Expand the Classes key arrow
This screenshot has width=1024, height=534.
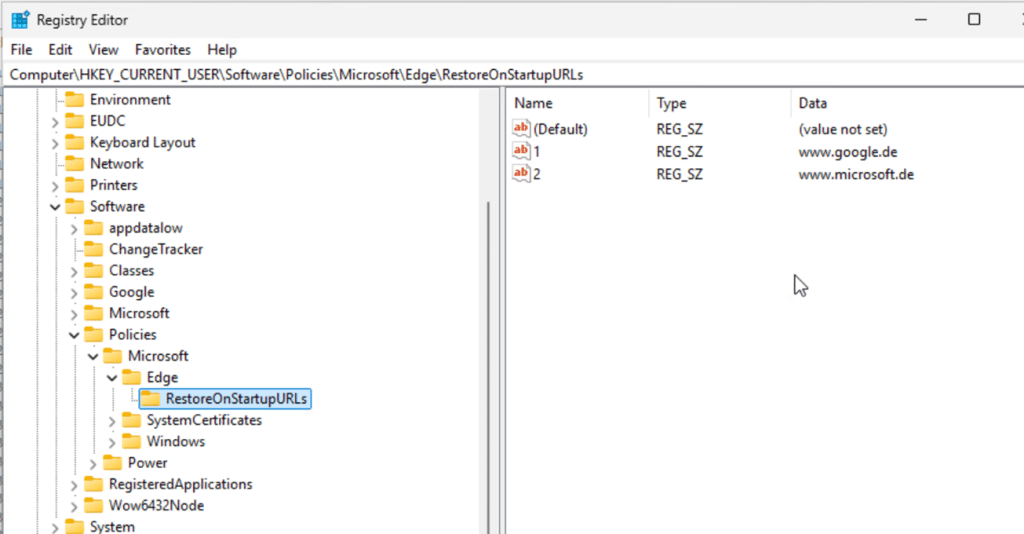(x=74, y=271)
